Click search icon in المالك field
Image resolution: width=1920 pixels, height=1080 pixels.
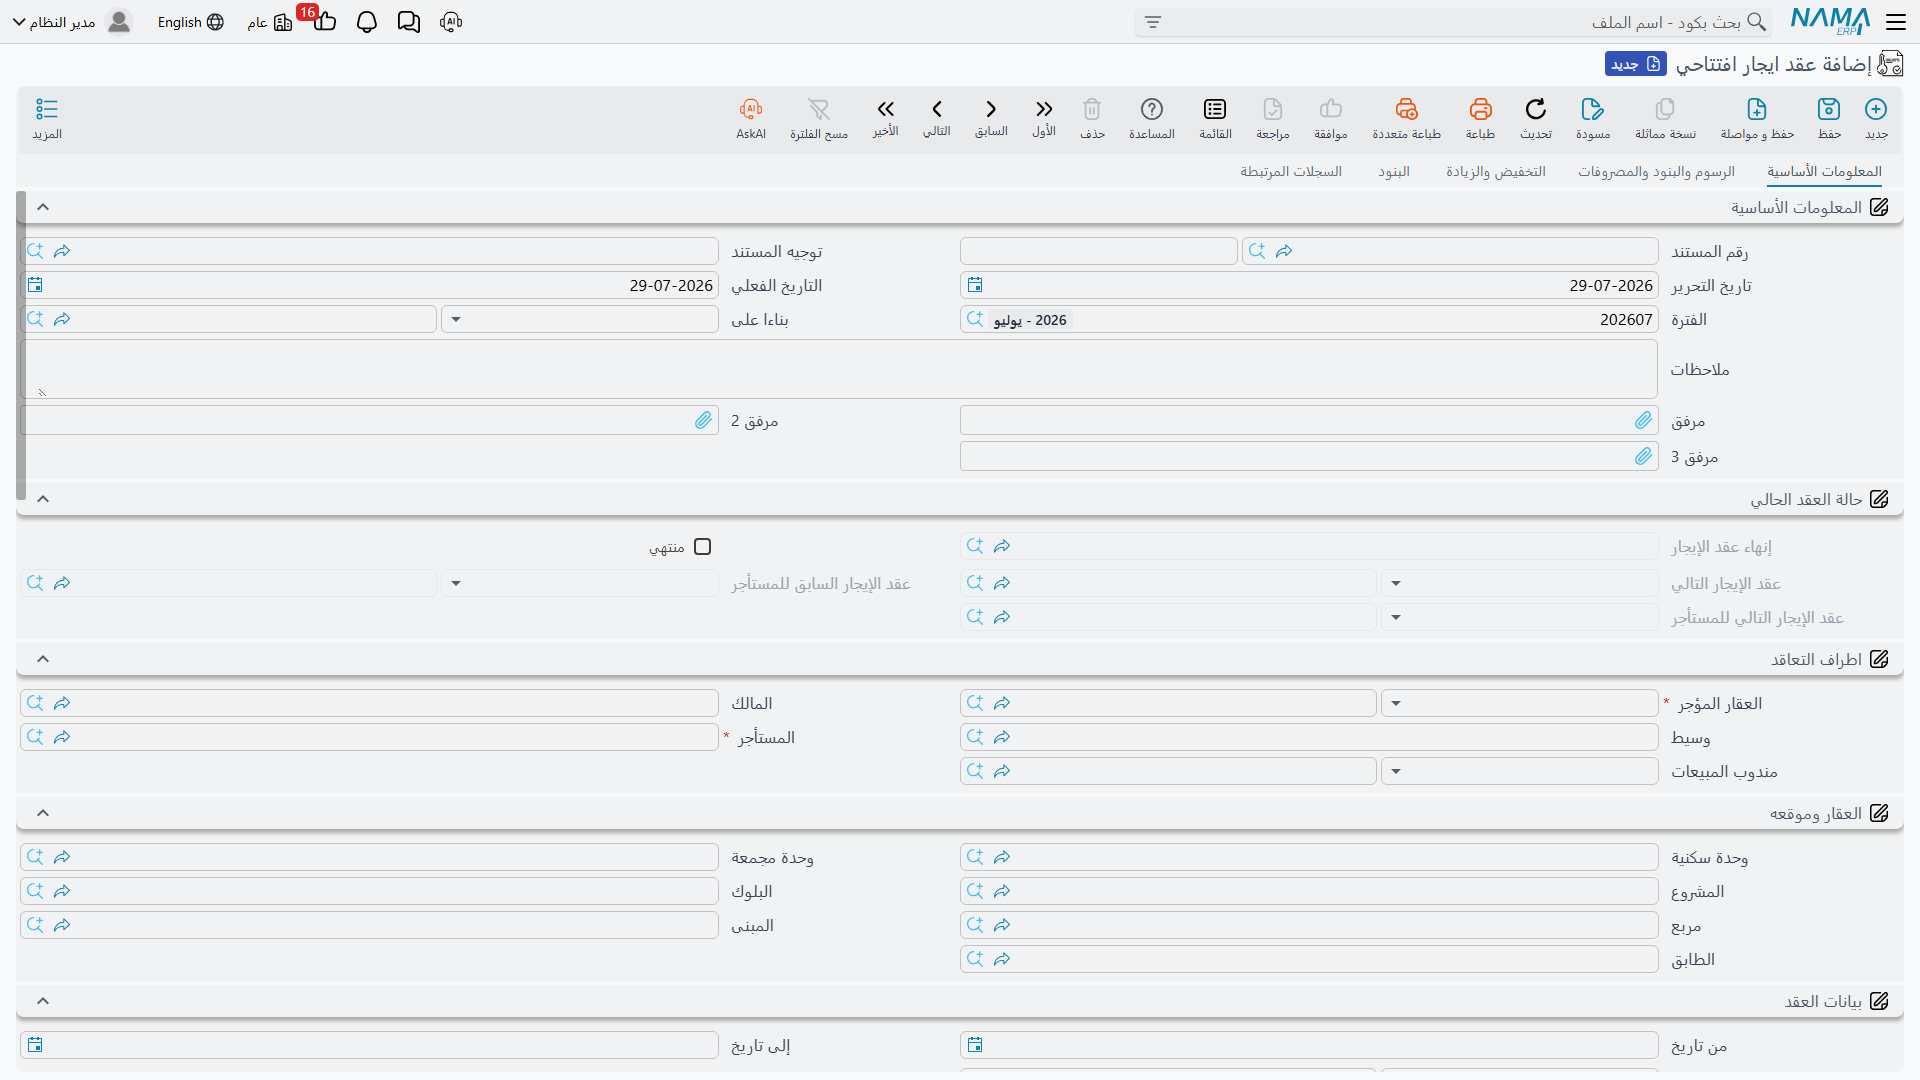click(35, 704)
